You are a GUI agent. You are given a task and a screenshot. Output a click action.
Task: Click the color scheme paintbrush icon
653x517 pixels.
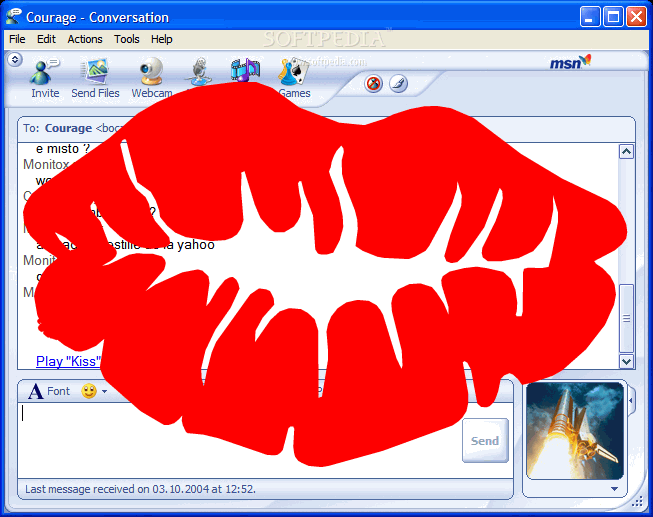click(x=398, y=83)
